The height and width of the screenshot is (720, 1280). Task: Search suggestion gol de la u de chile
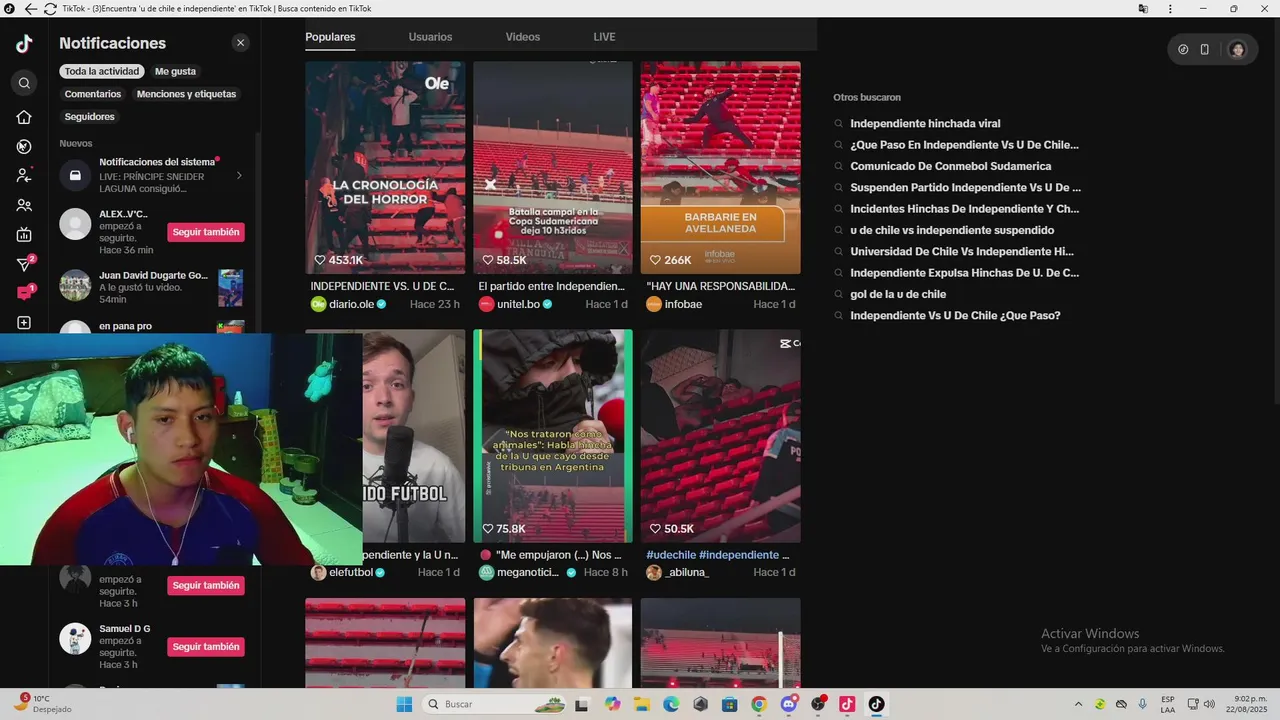(x=898, y=294)
